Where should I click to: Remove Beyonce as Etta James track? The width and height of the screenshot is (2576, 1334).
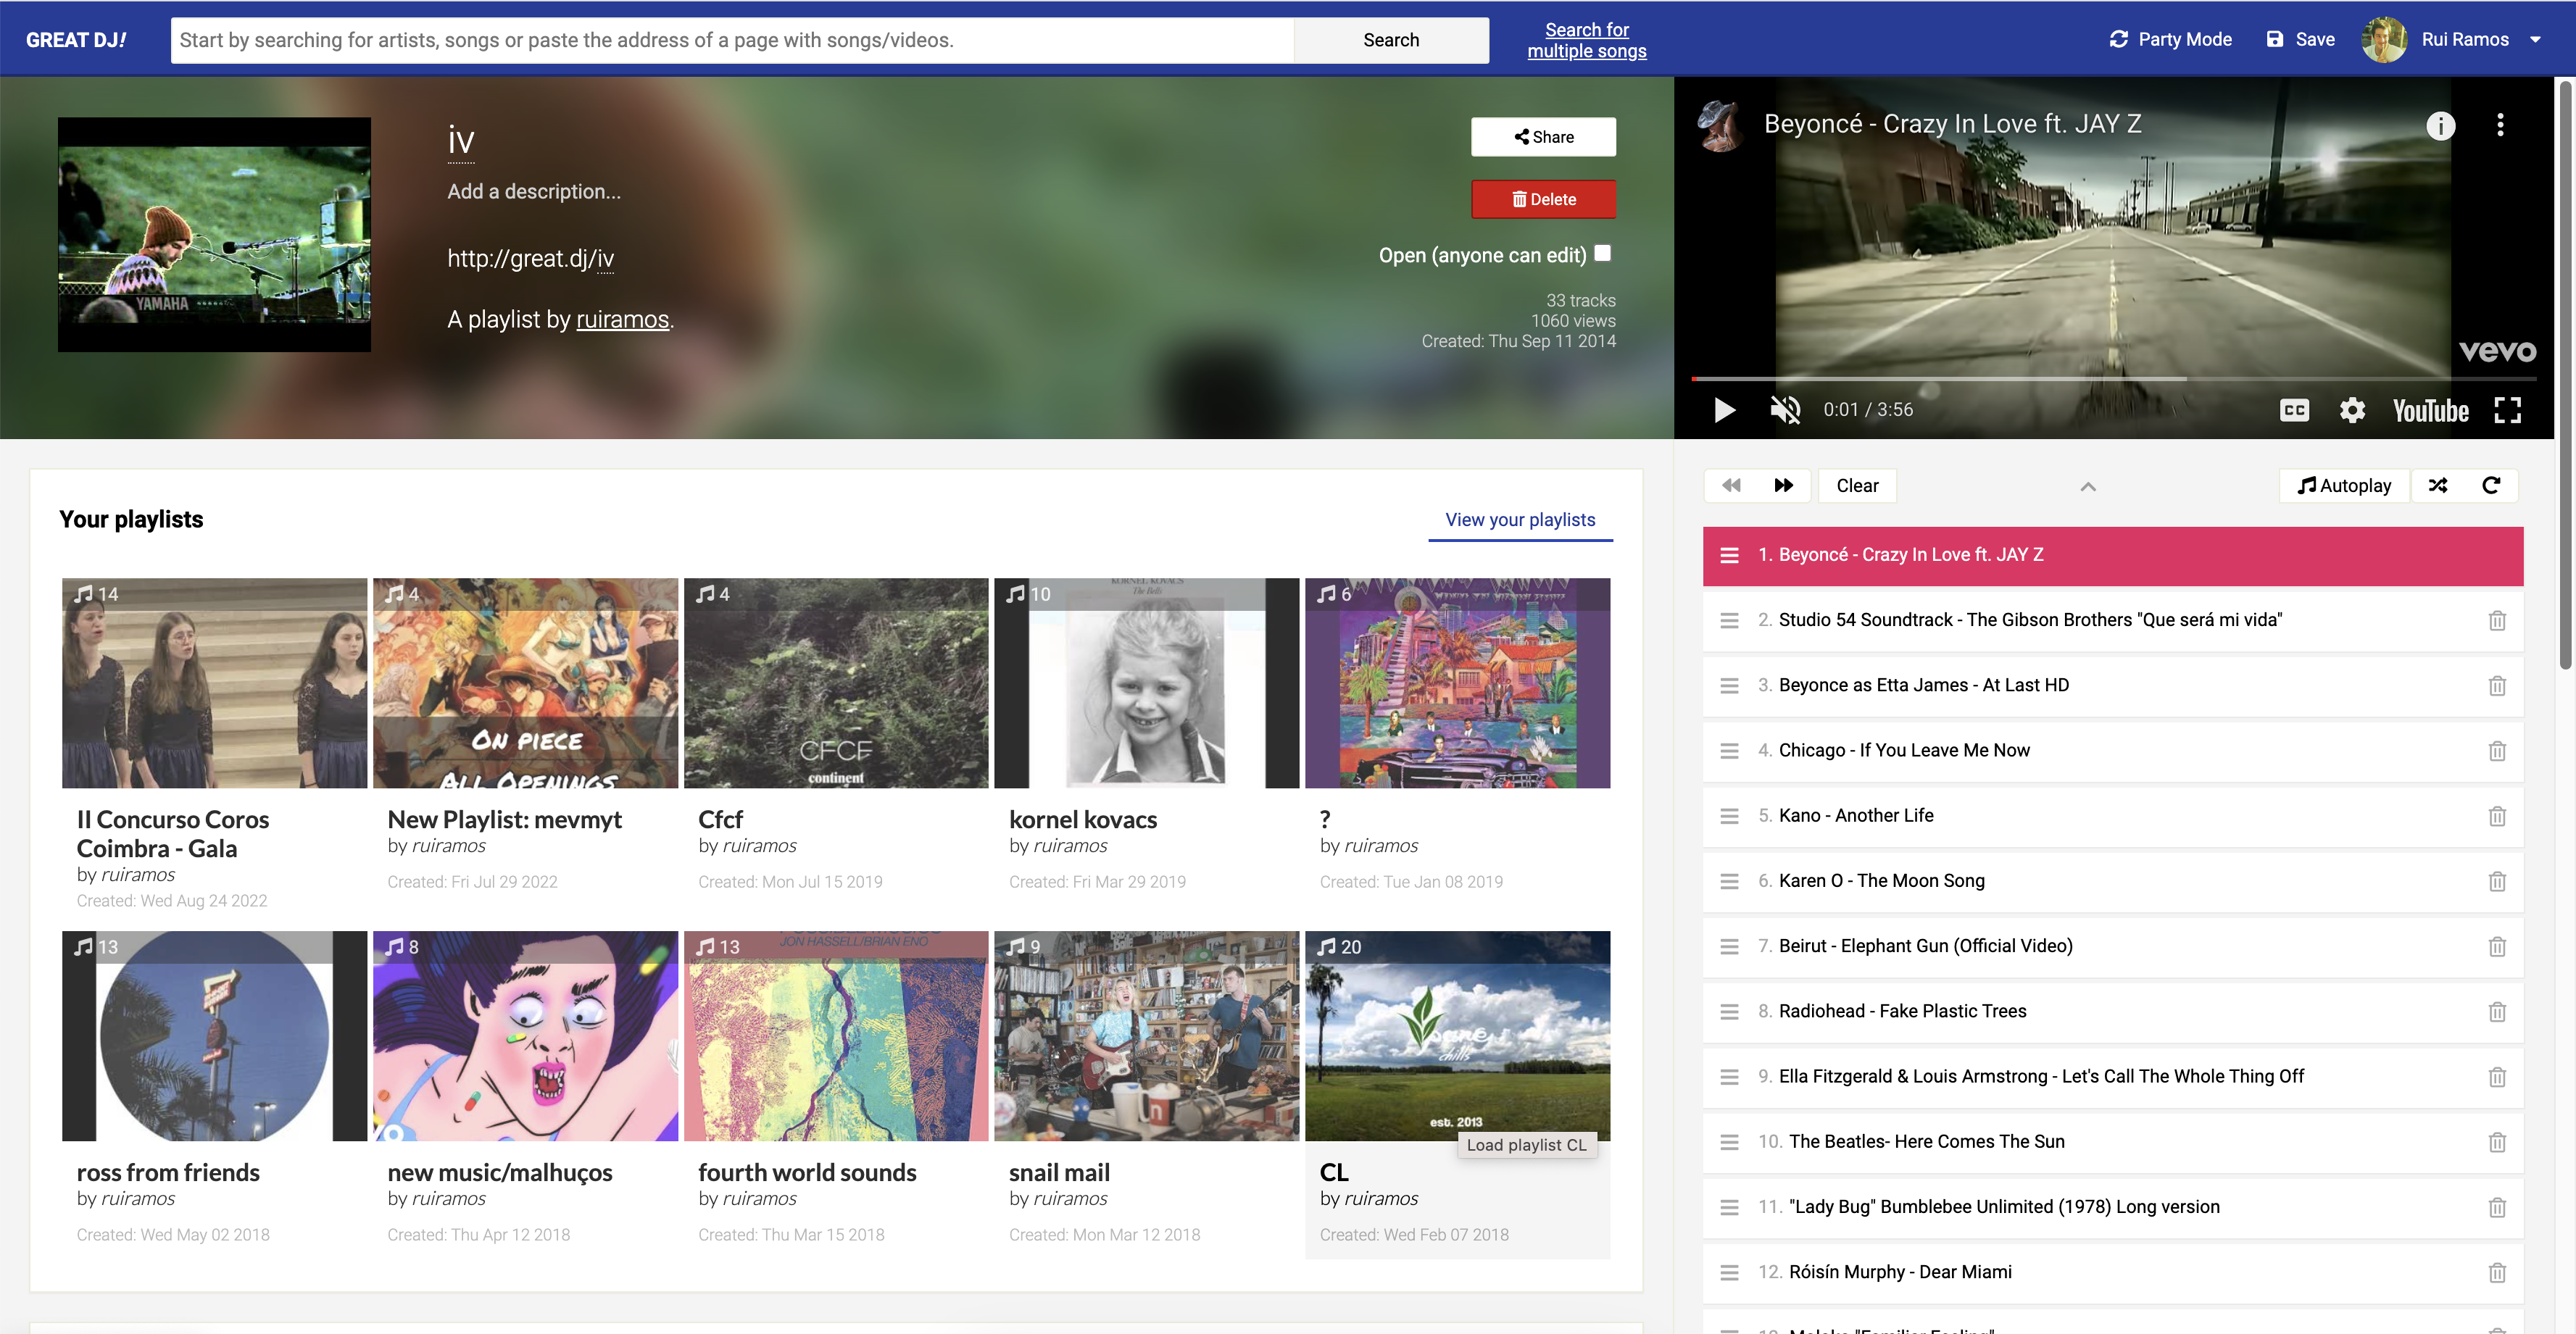coord(2497,685)
